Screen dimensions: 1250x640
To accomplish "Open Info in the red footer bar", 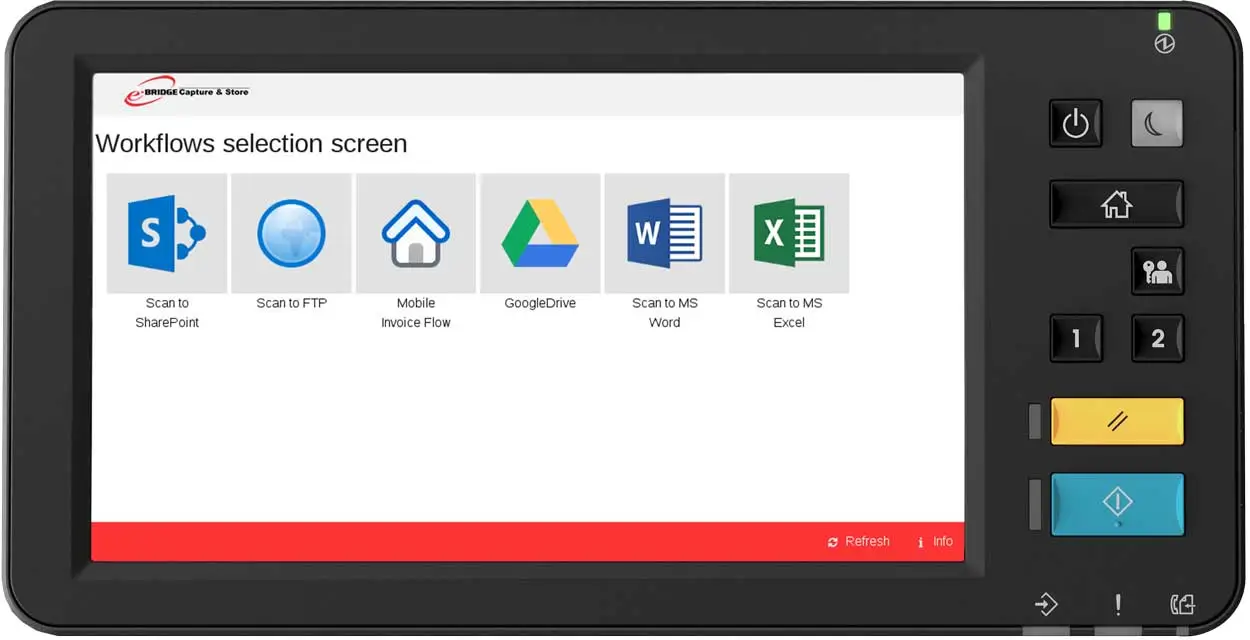I will point(935,541).
